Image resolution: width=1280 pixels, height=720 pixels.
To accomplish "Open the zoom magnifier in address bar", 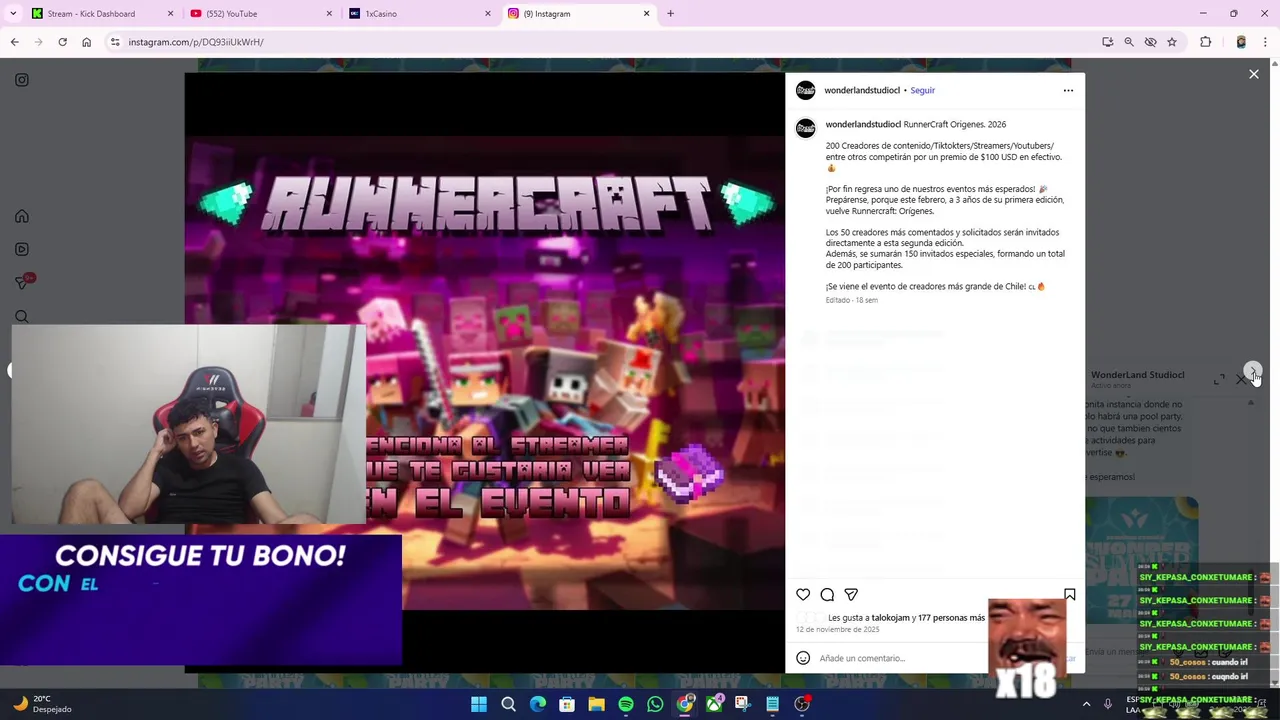I will point(1129,42).
